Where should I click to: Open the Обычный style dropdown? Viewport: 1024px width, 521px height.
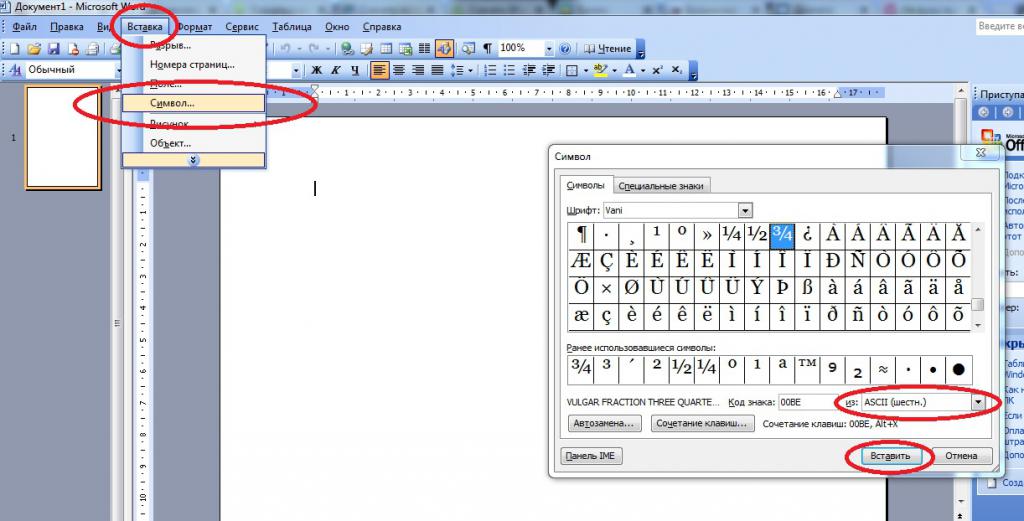120,70
